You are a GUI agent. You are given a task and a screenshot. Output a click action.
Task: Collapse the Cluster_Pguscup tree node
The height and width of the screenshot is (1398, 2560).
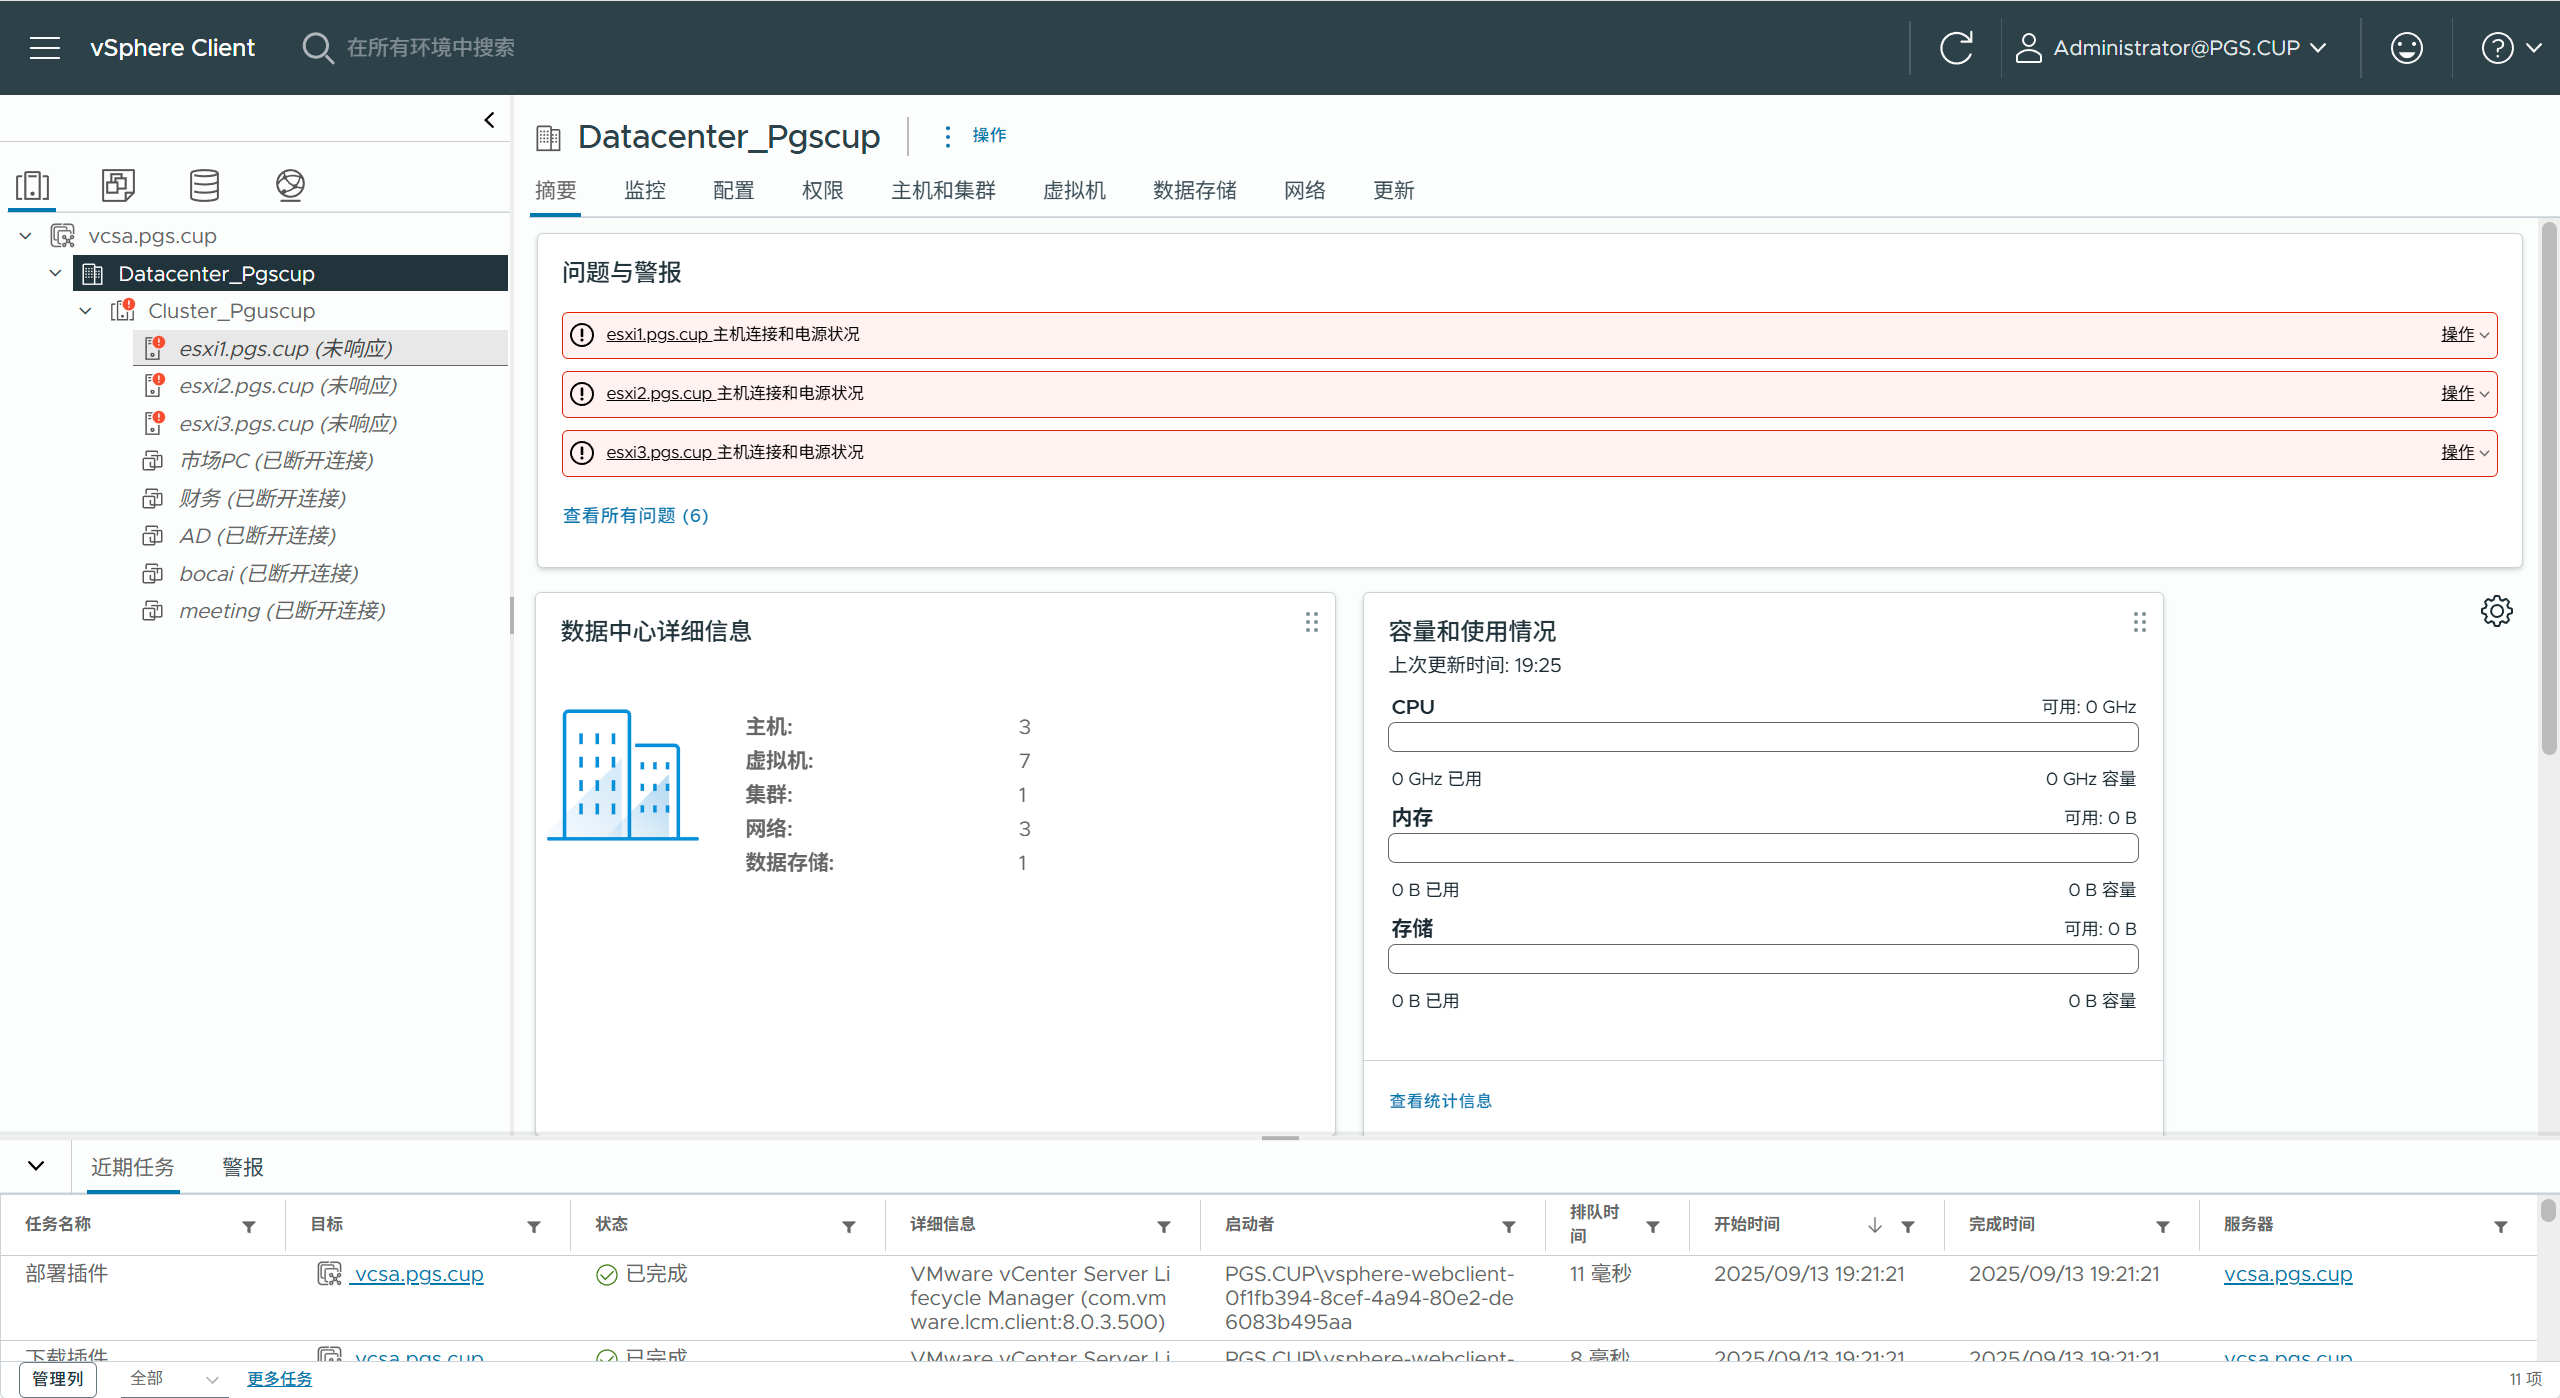click(86, 311)
